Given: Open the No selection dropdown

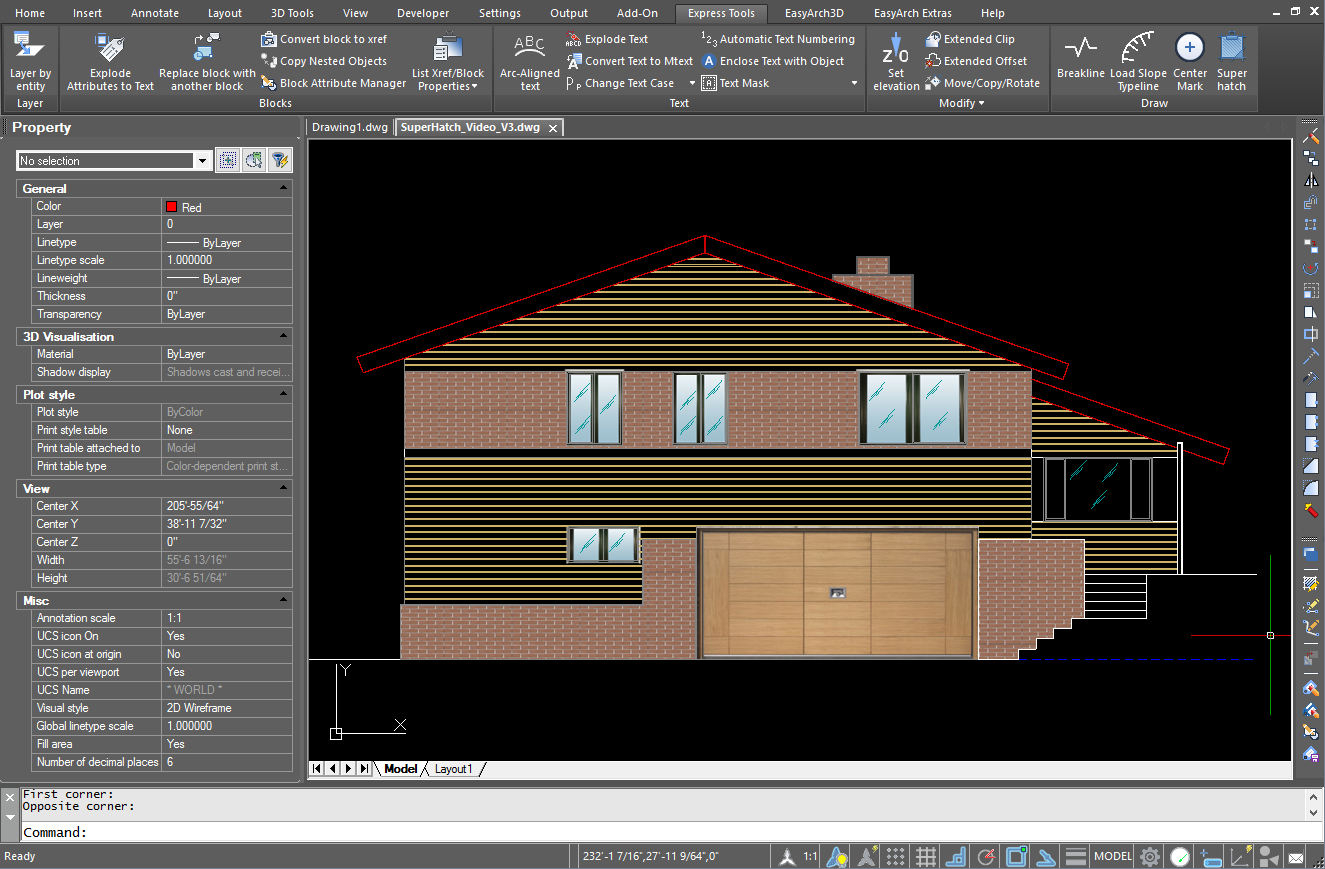Looking at the screenshot, I should (x=203, y=161).
